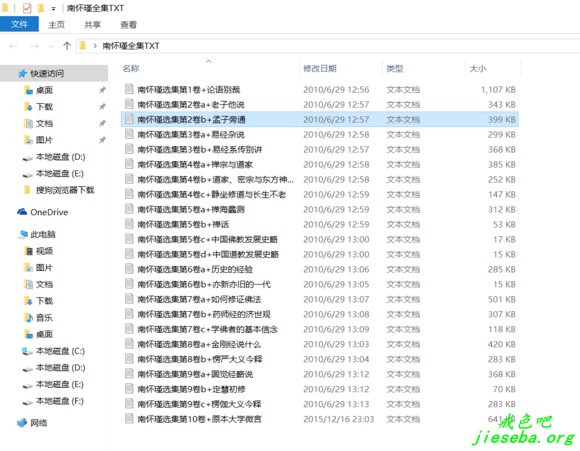580x451 pixels.
Task: Click the address bar path chevron
Action: 95,46
